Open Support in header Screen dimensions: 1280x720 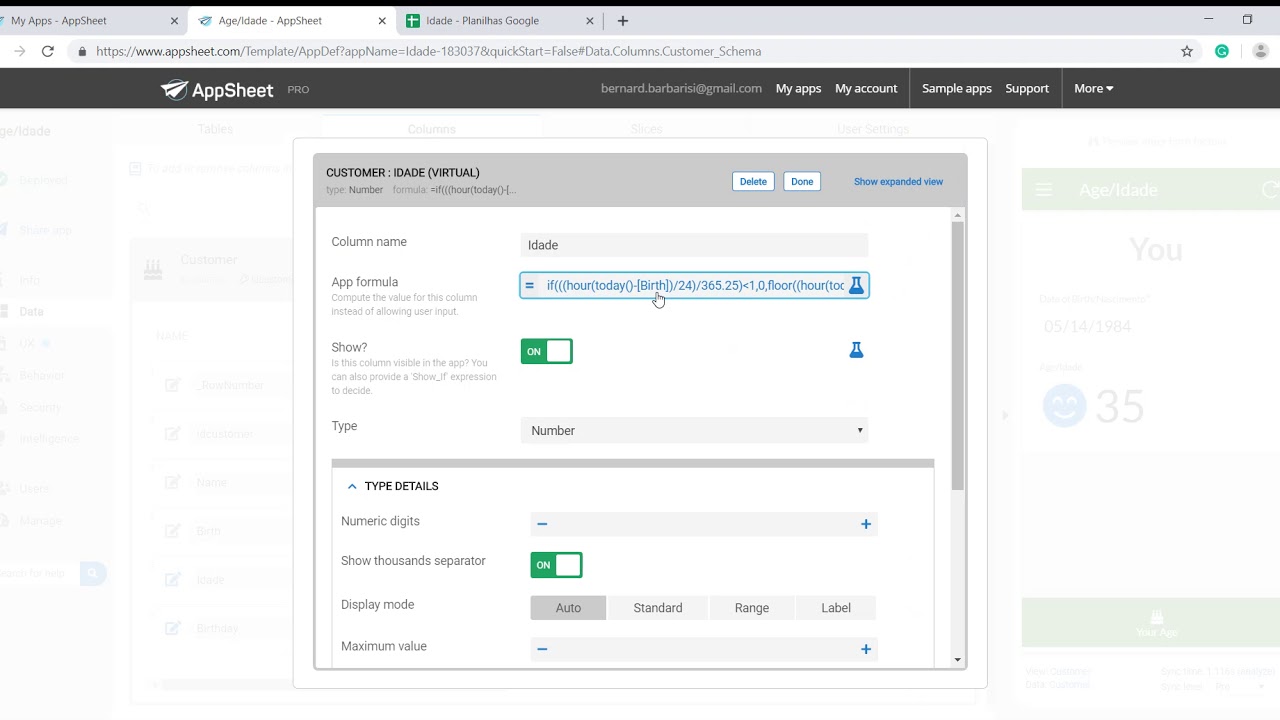pyautogui.click(x=1027, y=88)
